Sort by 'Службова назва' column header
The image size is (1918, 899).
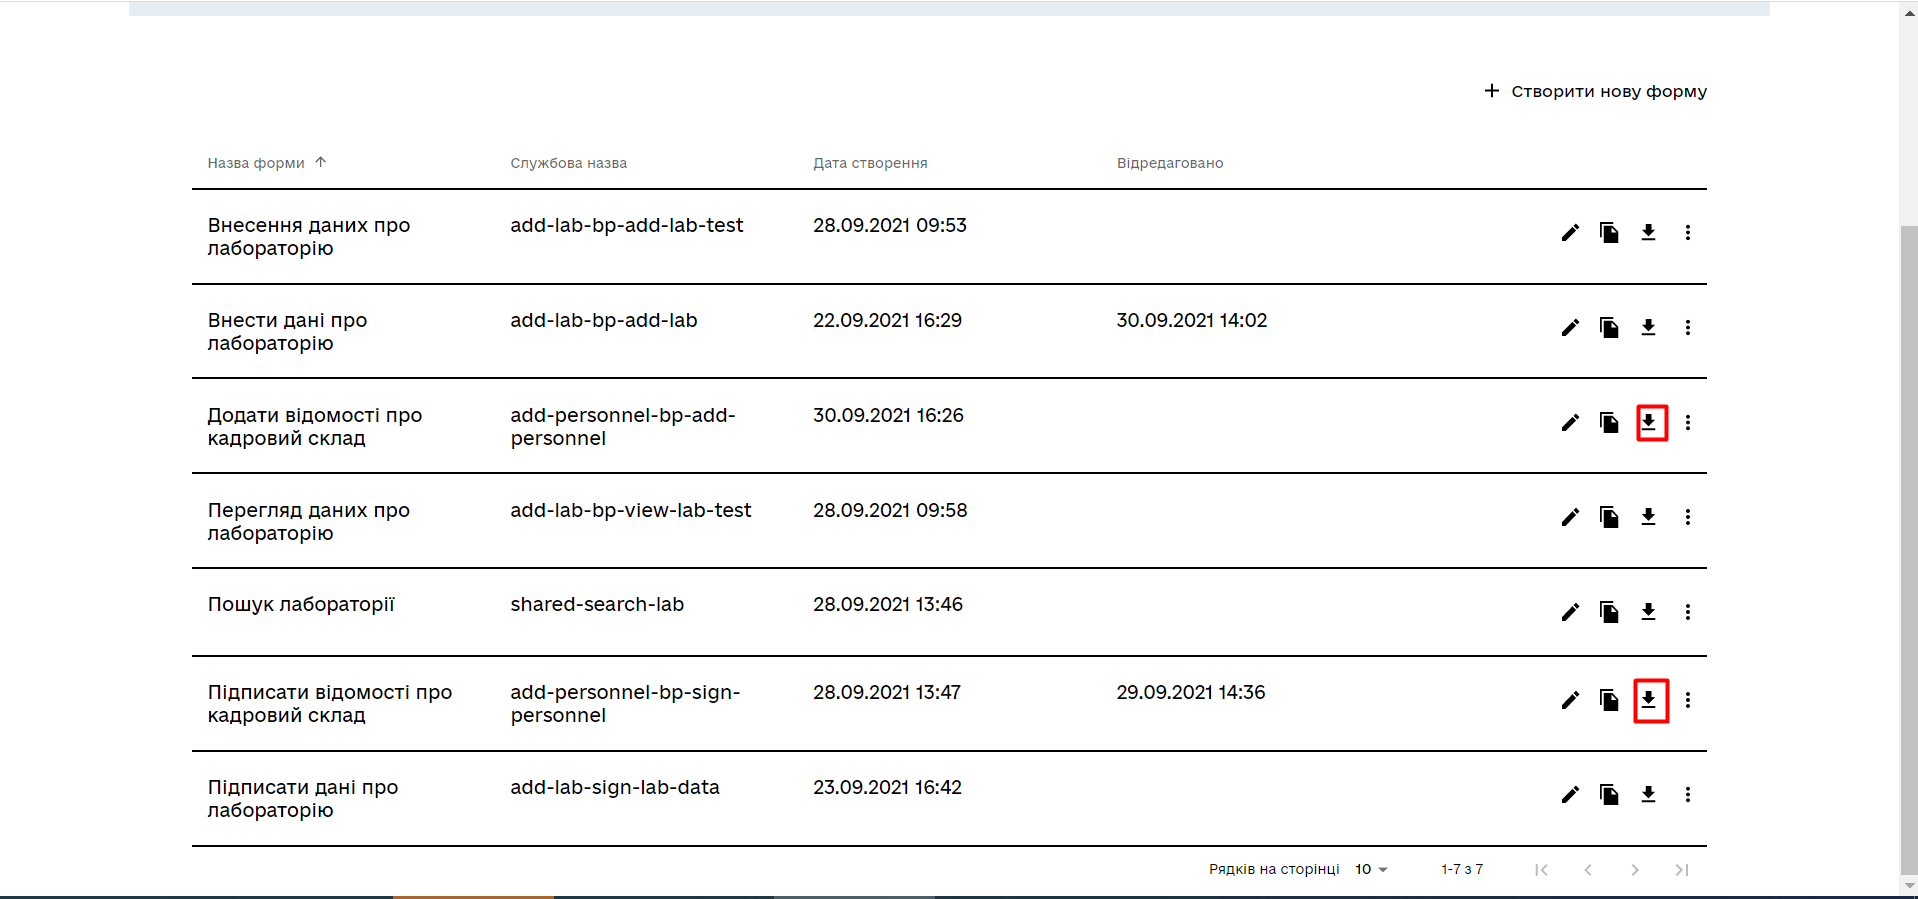point(568,163)
